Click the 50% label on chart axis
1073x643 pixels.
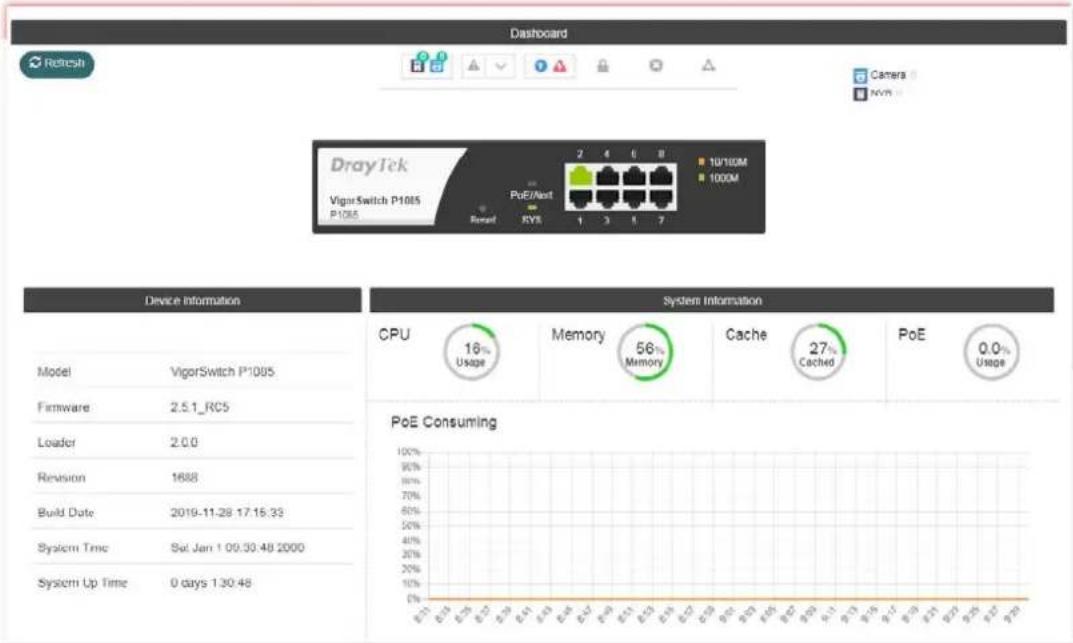[x=411, y=525]
